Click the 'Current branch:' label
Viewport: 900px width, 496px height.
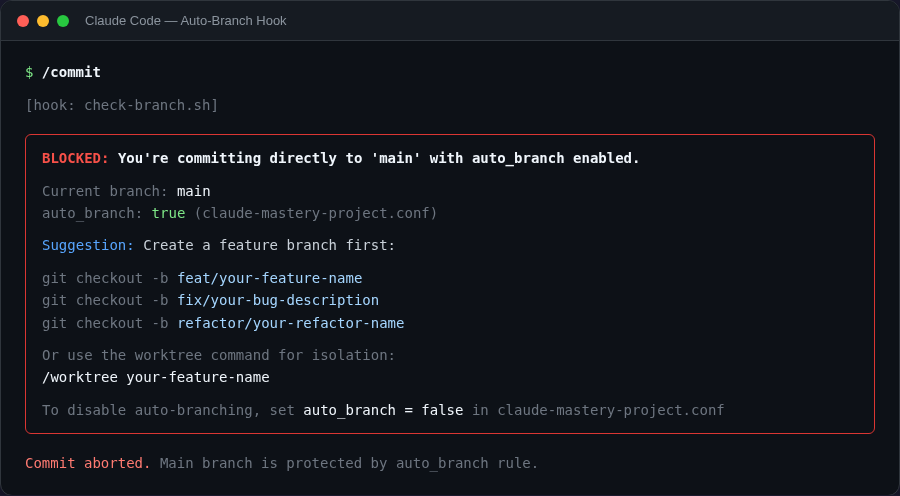[105, 191]
